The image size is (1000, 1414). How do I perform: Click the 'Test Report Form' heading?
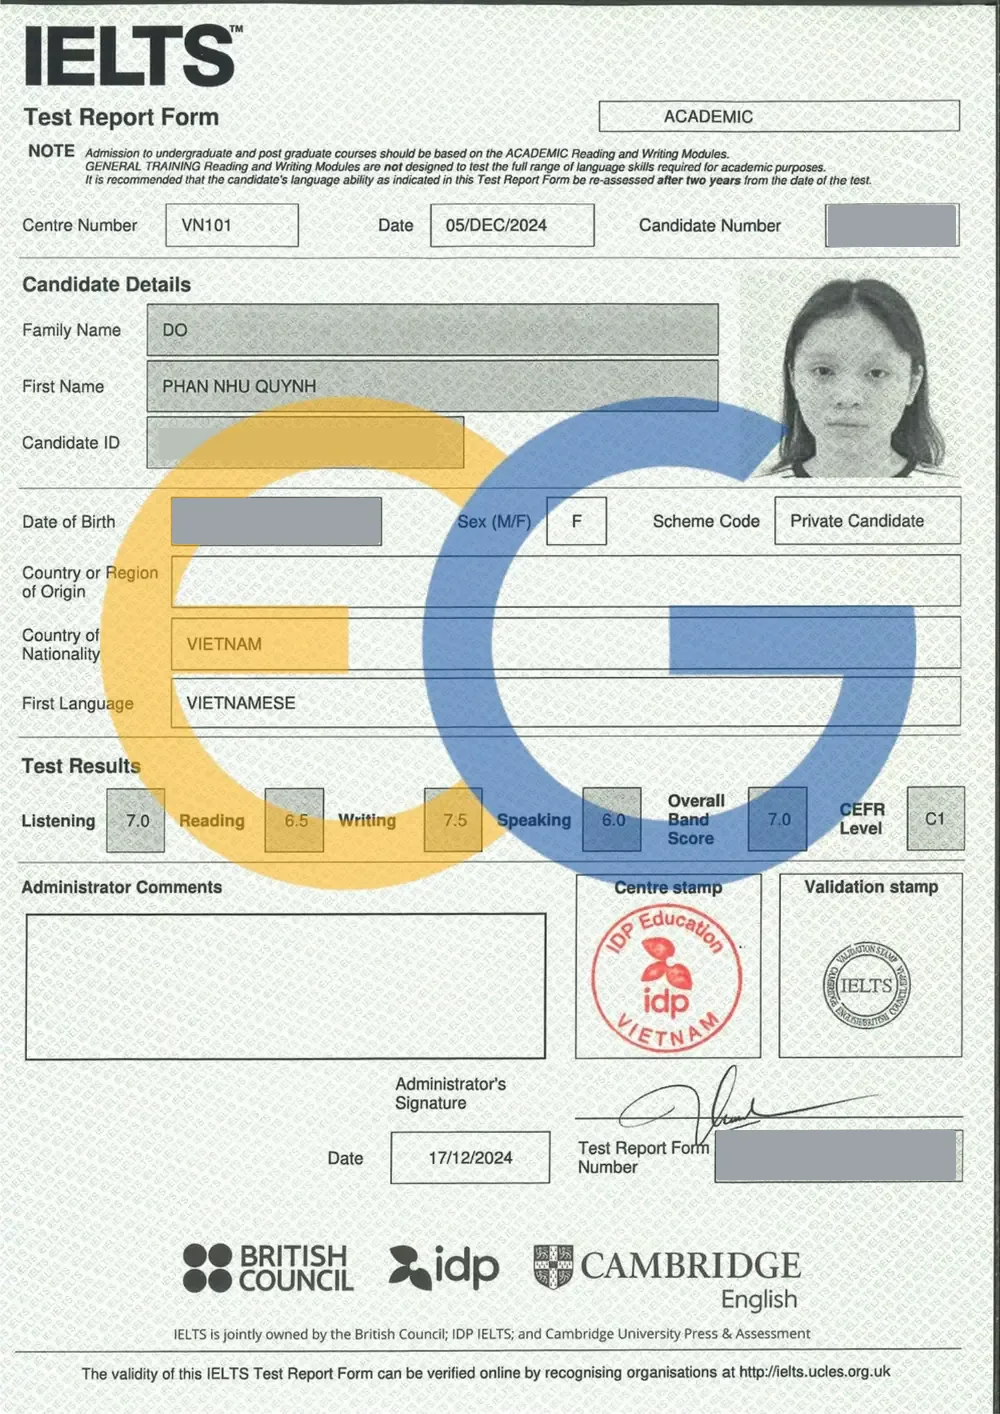point(121,117)
